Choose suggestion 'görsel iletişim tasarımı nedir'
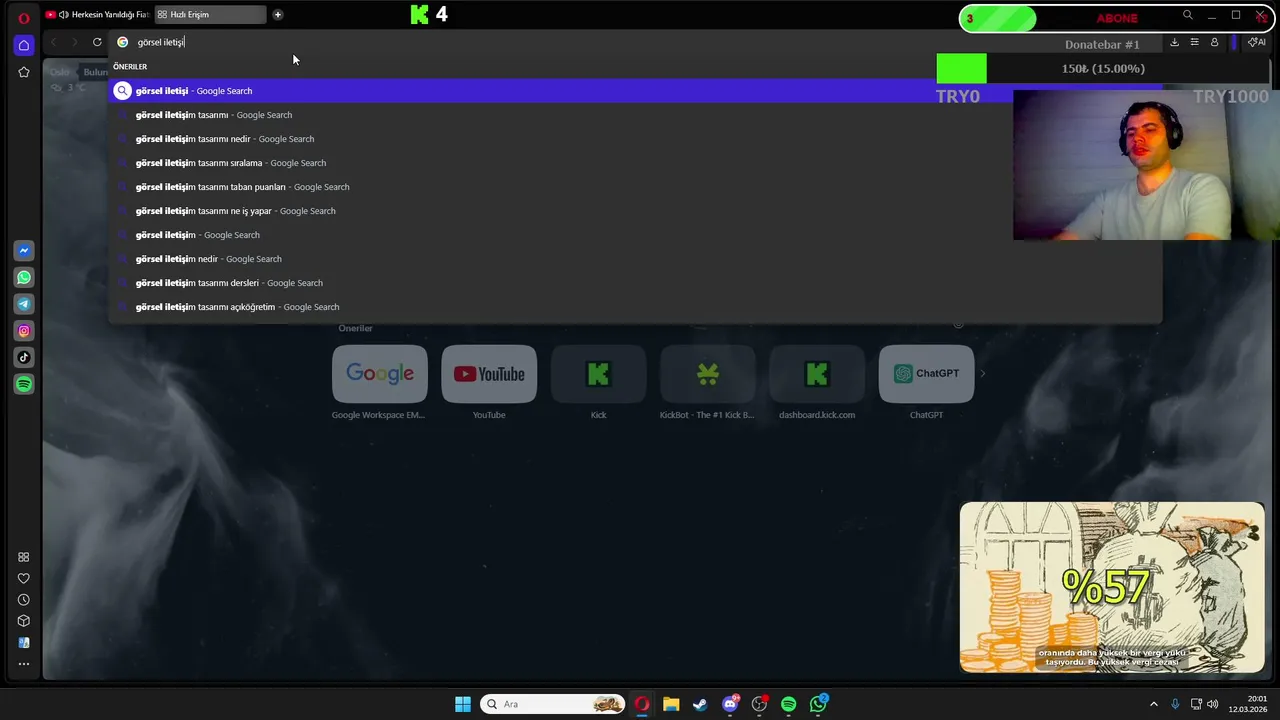 coord(635,139)
